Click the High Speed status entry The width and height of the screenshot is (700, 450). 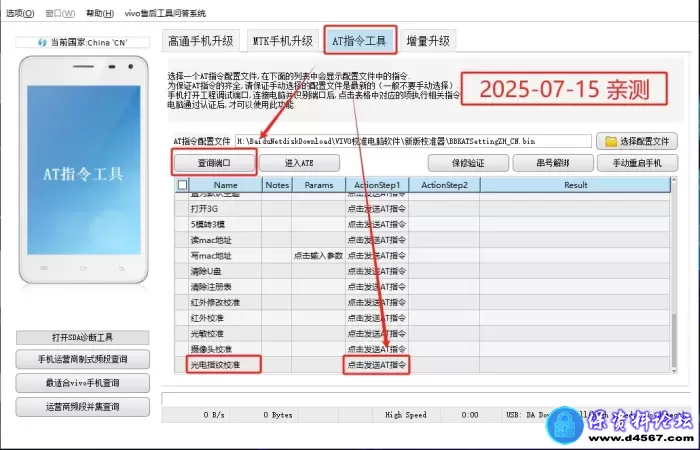406,415
